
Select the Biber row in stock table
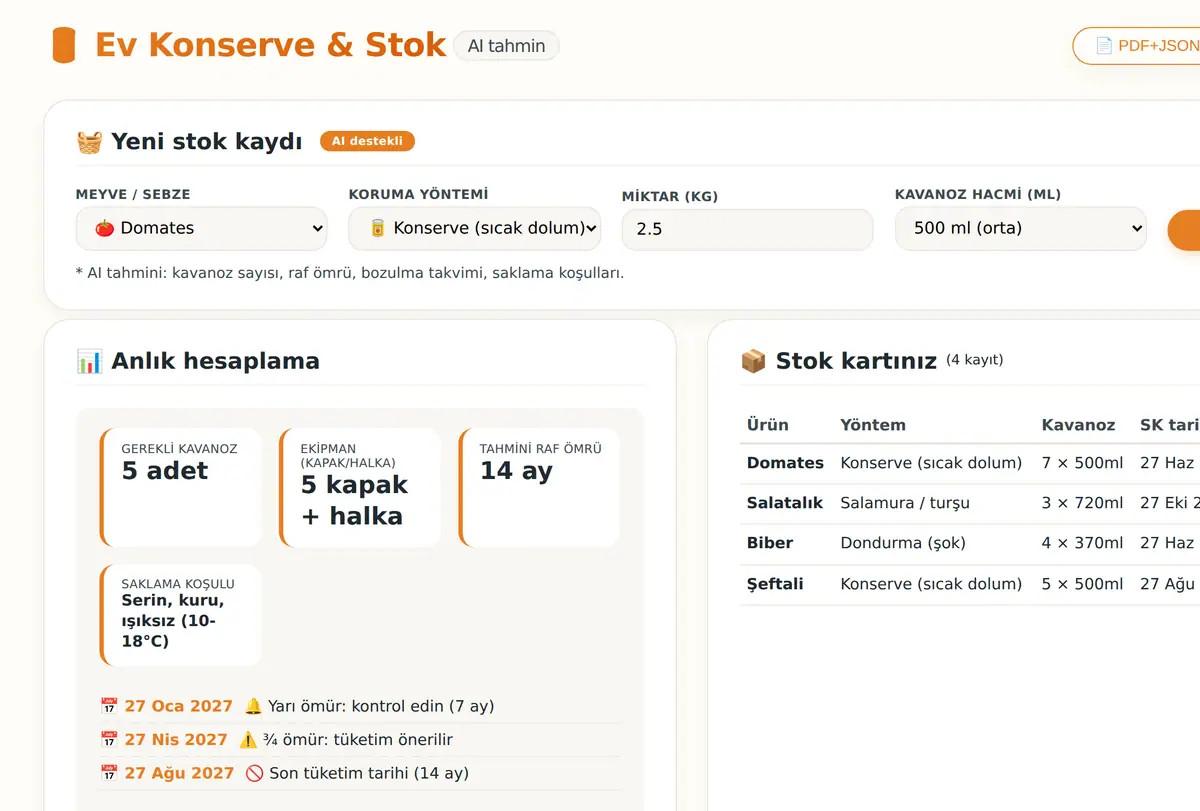(x=970, y=543)
